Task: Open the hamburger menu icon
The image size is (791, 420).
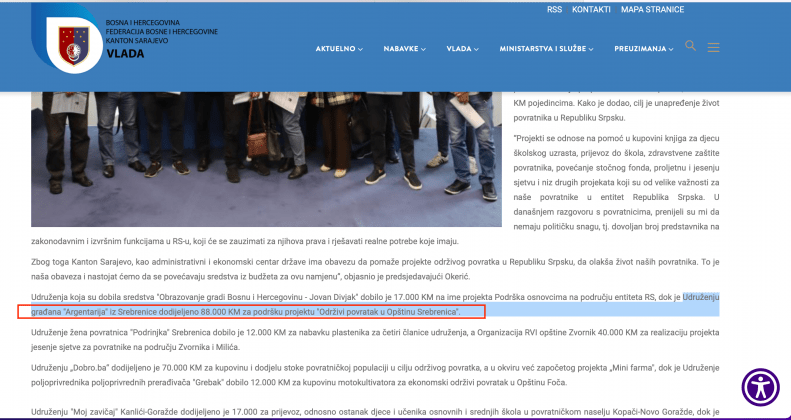Action: coord(713,47)
